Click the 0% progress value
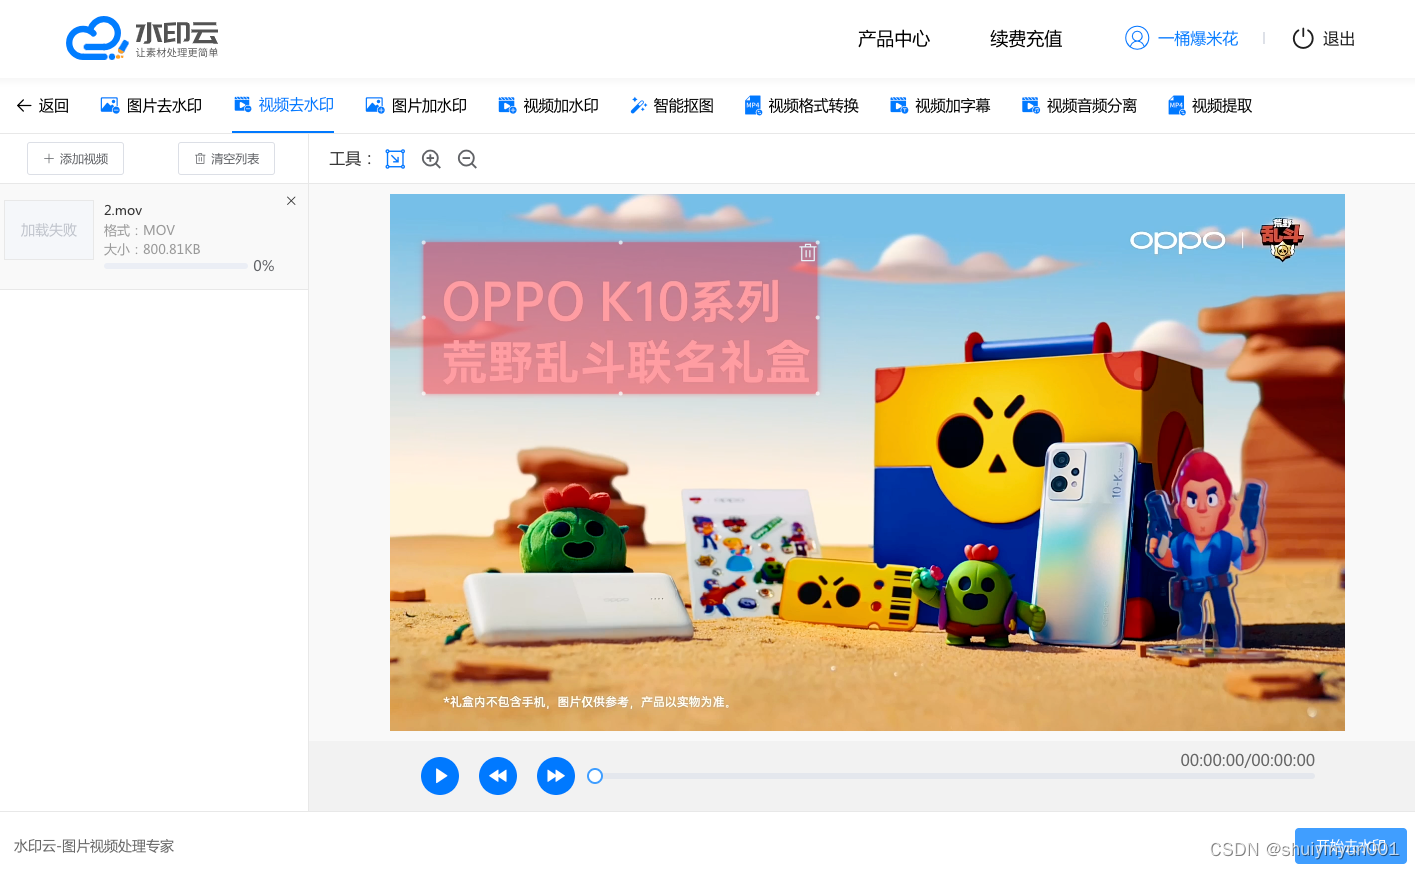Image resolution: width=1415 pixels, height=869 pixels. click(x=263, y=266)
